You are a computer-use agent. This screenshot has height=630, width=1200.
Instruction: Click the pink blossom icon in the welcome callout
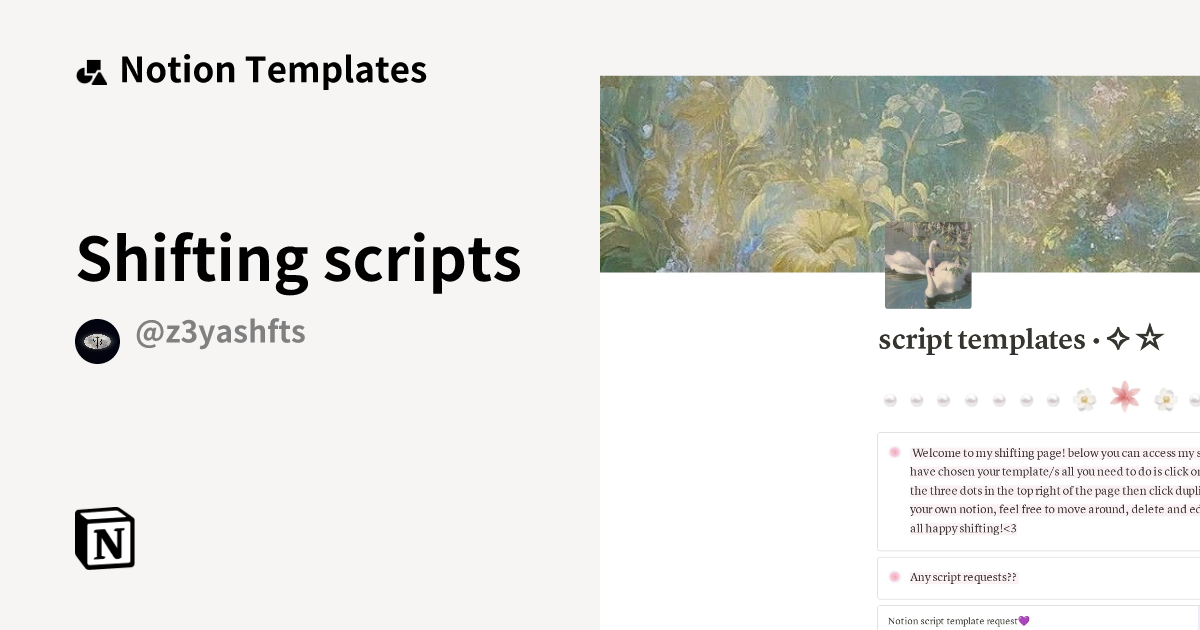pos(894,452)
